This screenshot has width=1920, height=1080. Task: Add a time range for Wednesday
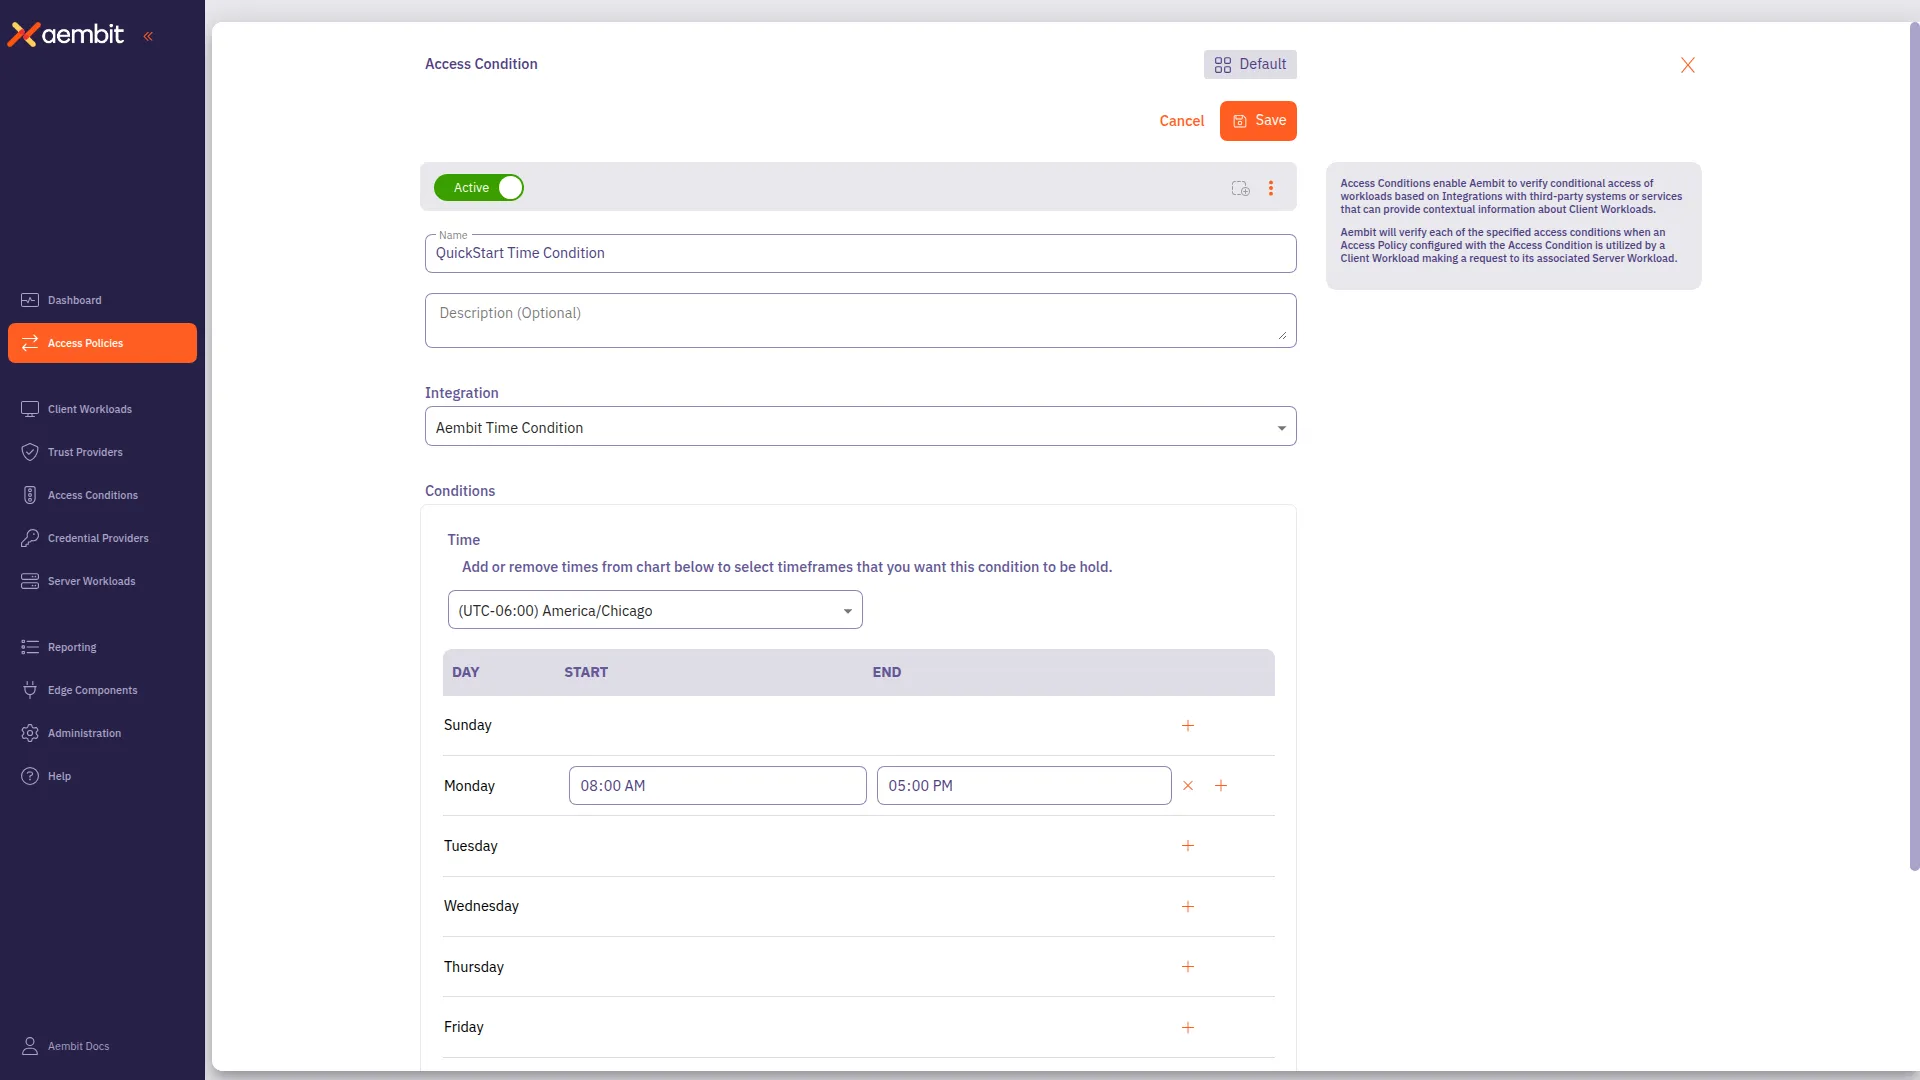click(1188, 907)
